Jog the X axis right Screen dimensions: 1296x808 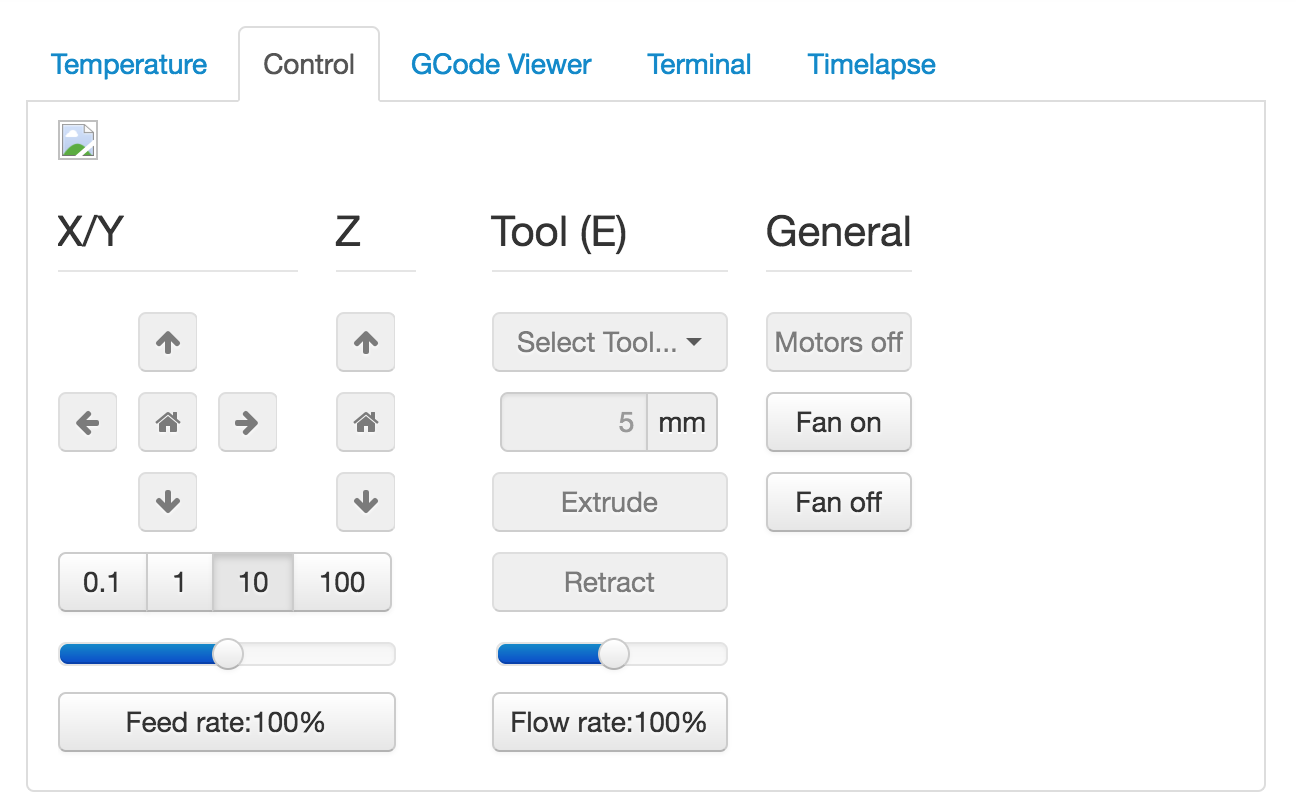(x=247, y=422)
